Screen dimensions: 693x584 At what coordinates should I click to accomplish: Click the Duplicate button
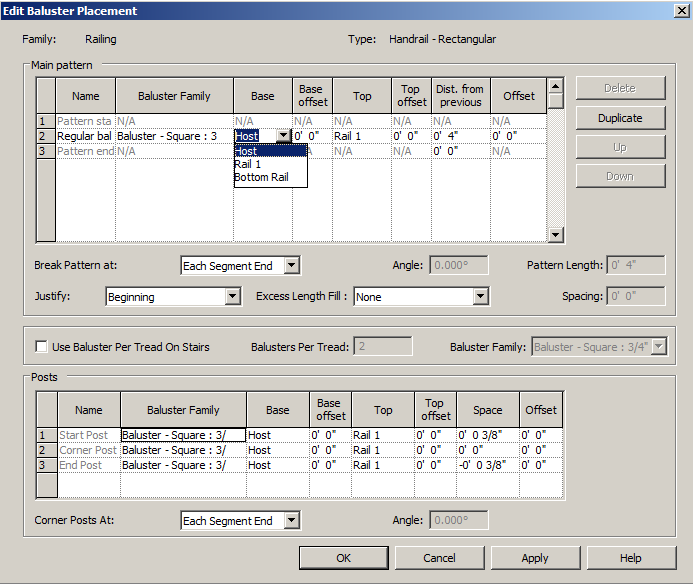(x=620, y=118)
